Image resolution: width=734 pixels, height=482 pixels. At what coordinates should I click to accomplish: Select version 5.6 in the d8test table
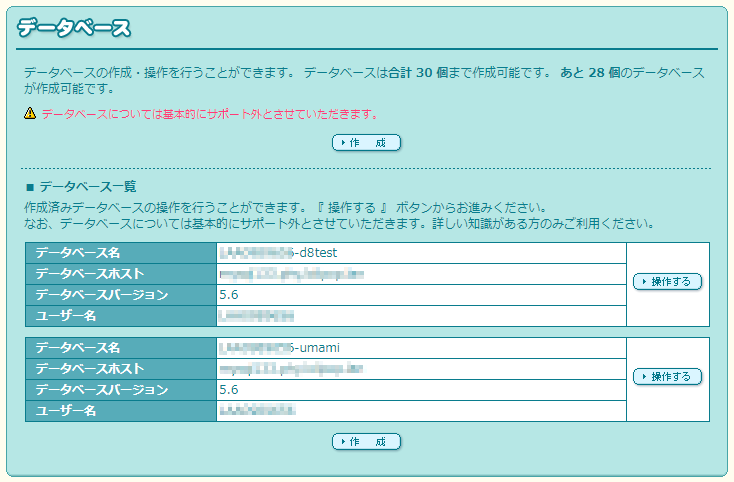point(229,295)
